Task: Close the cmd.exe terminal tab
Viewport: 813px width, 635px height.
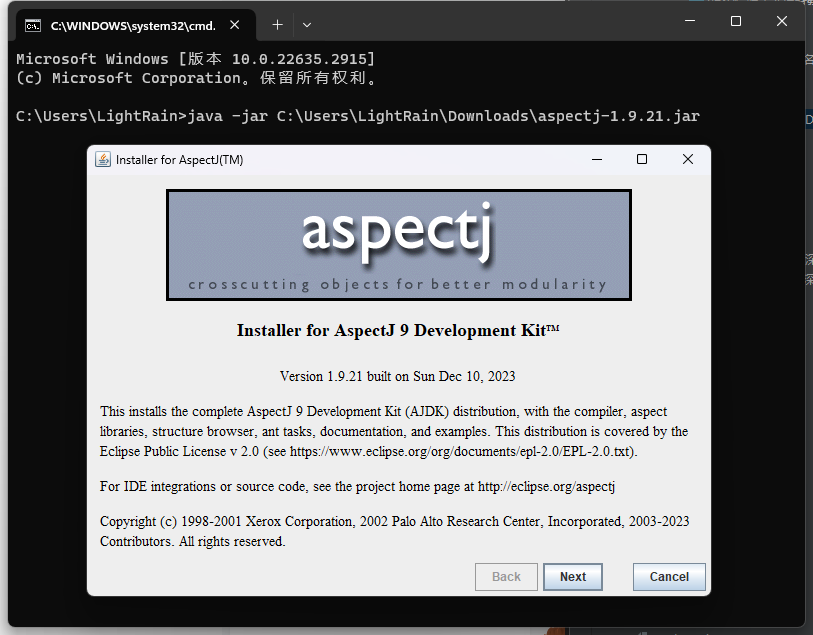Action: point(236,24)
